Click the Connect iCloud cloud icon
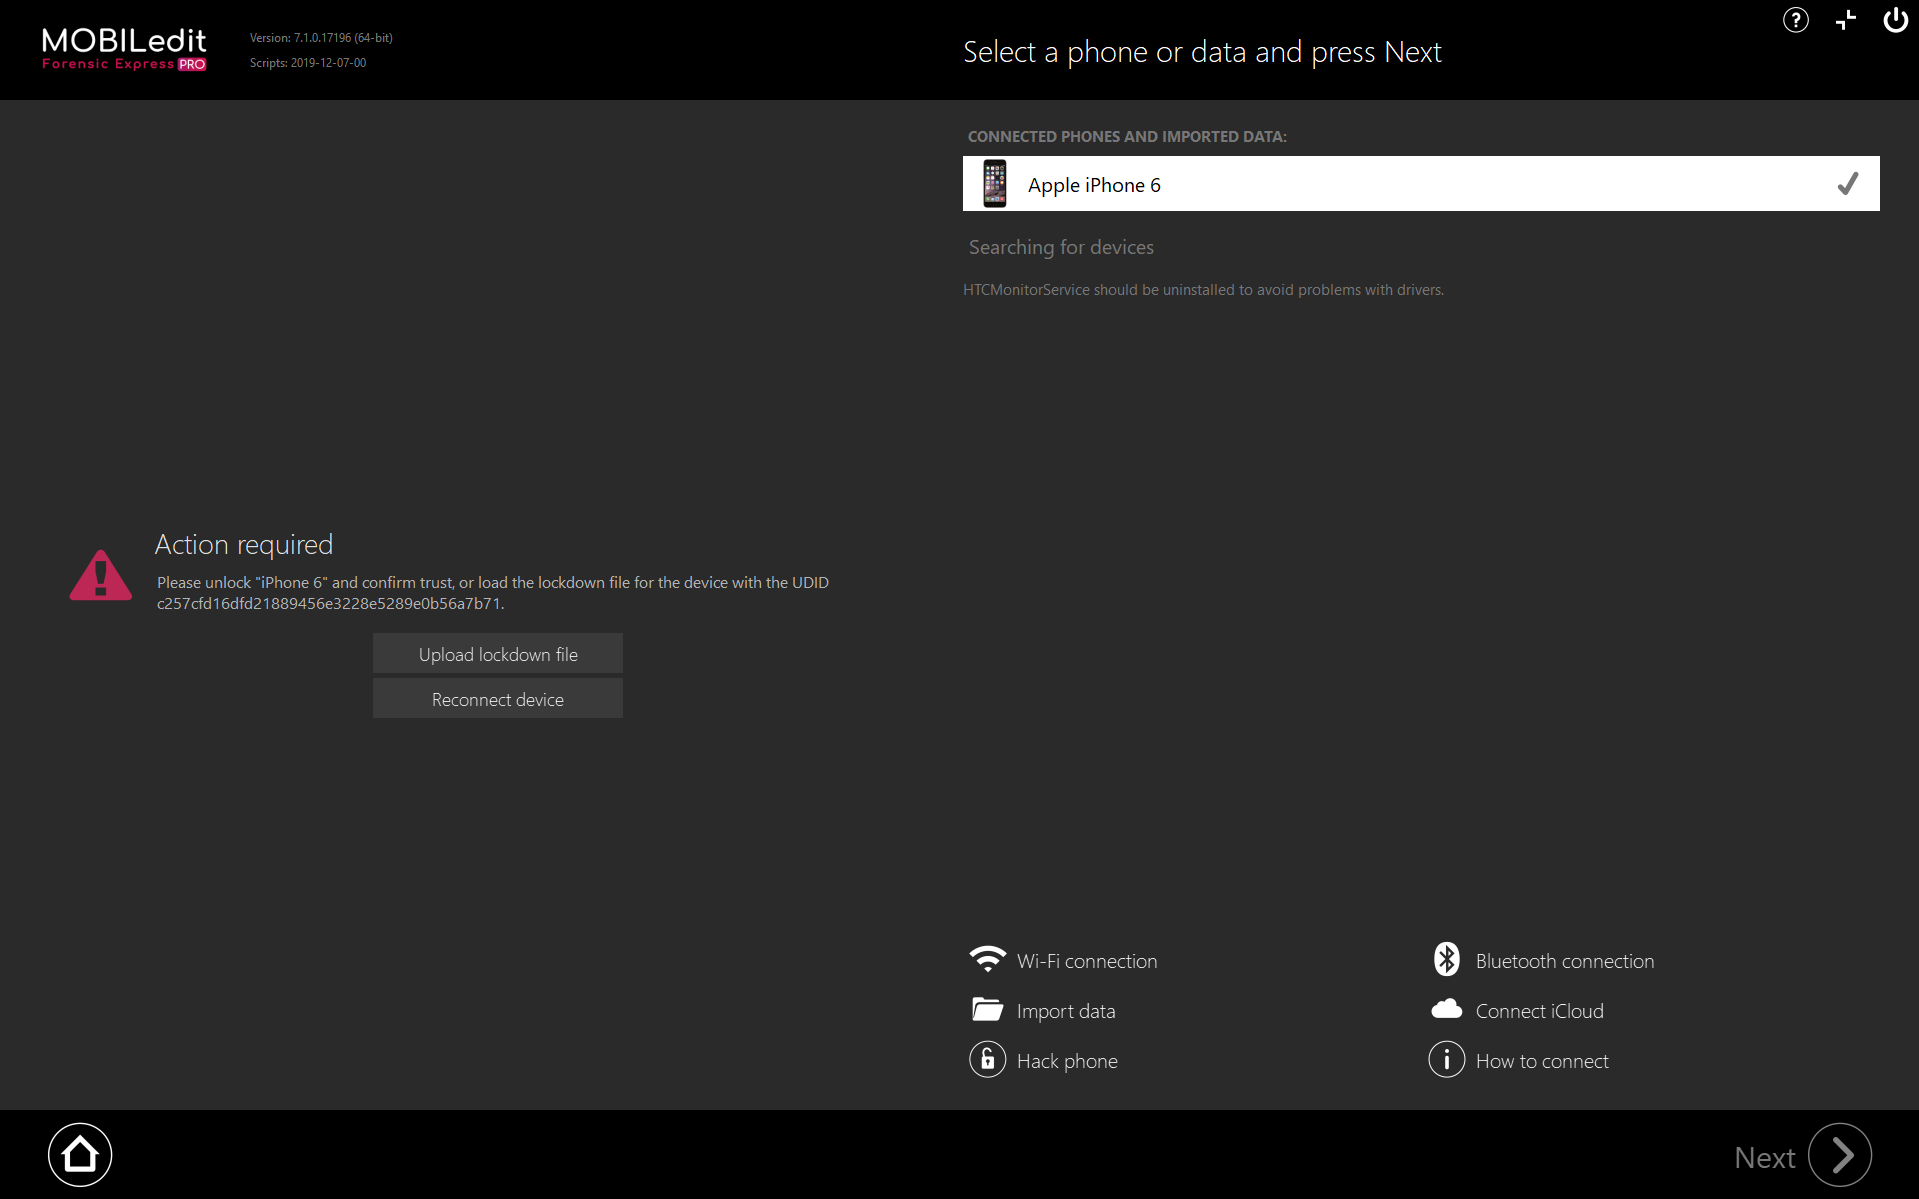The image size is (1919, 1199). 1446,1009
